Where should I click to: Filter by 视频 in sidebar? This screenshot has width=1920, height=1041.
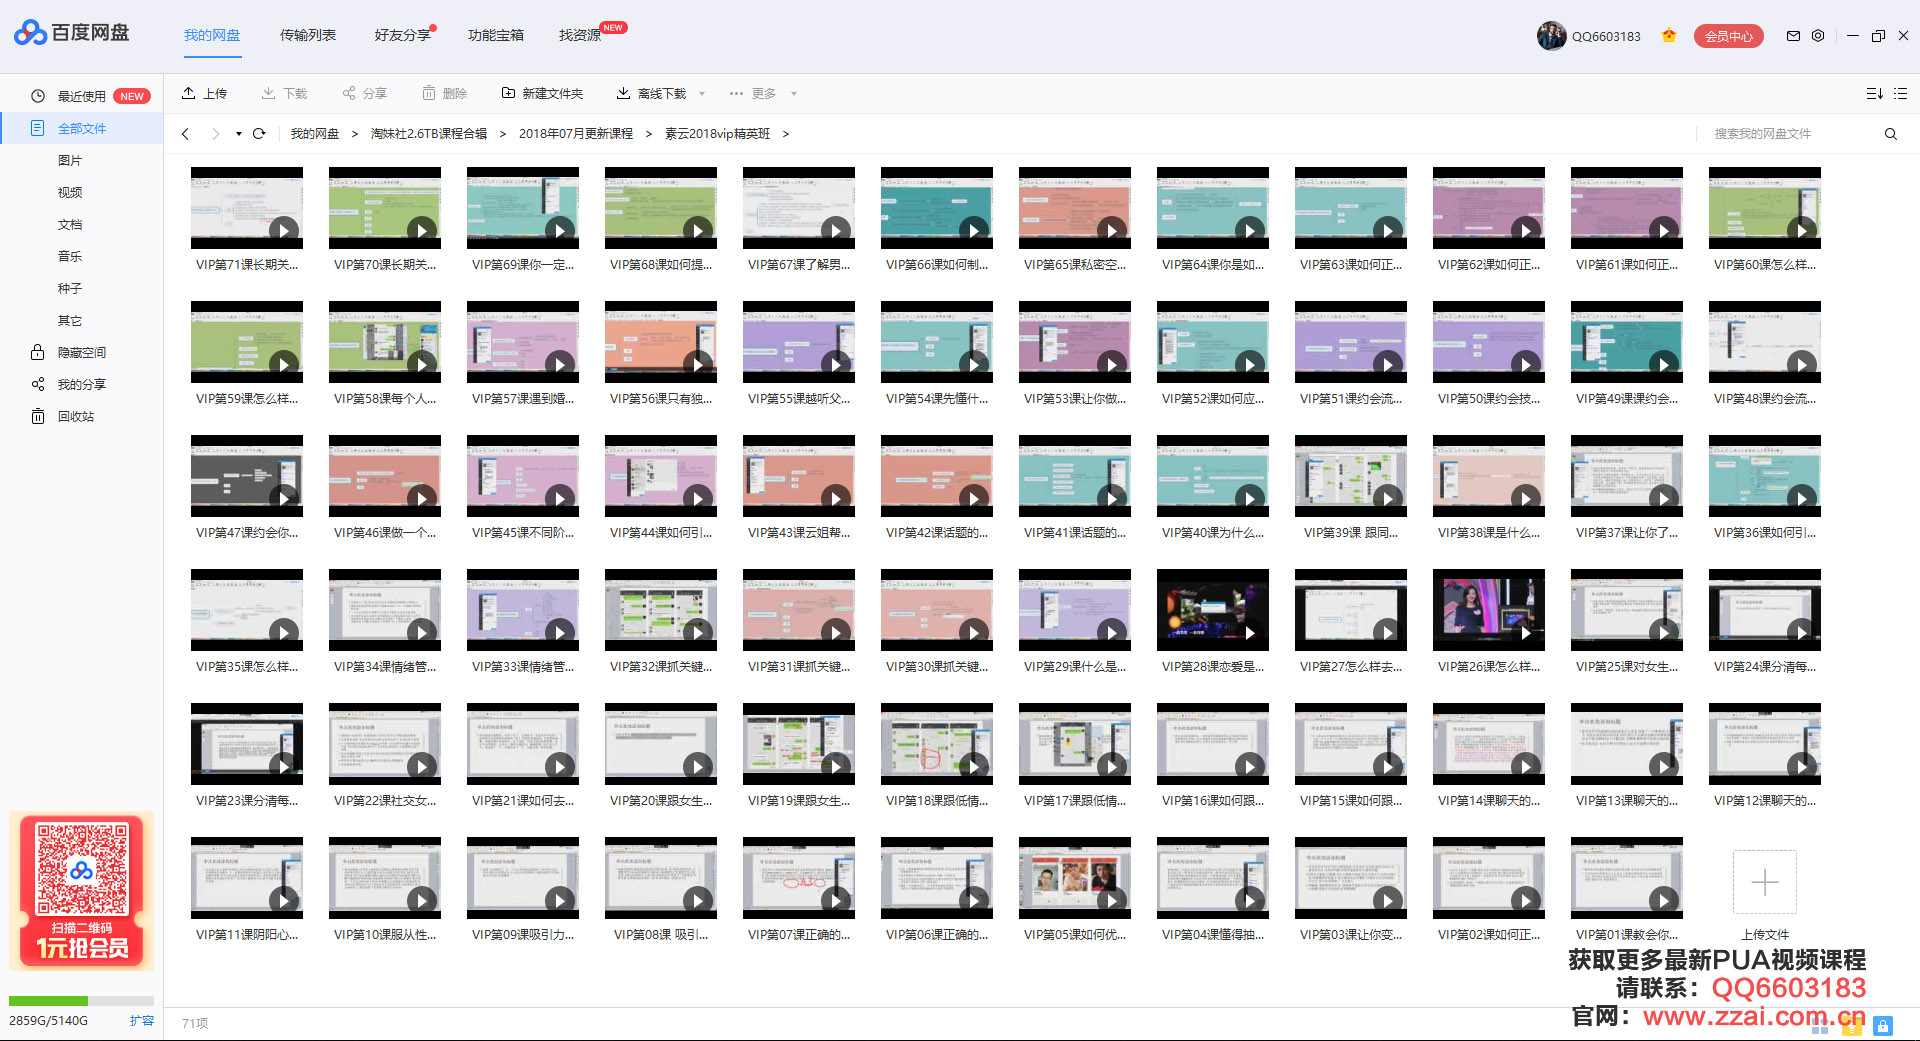point(70,192)
